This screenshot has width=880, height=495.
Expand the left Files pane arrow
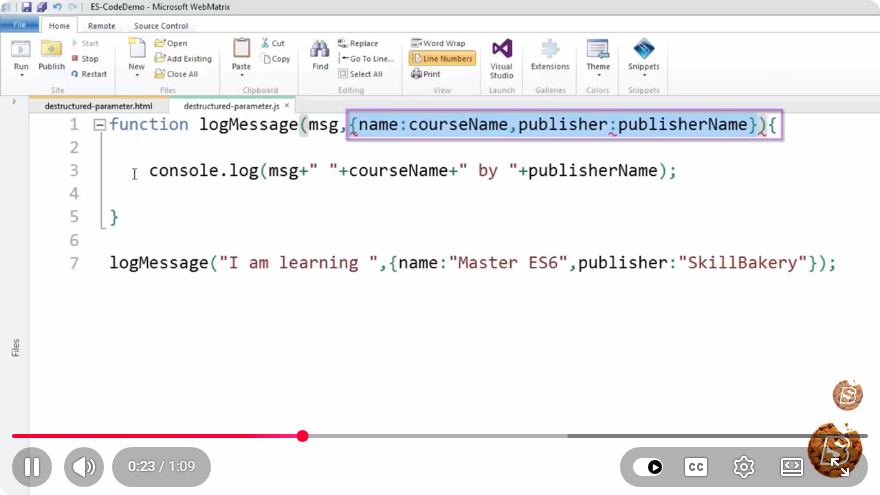14,102
